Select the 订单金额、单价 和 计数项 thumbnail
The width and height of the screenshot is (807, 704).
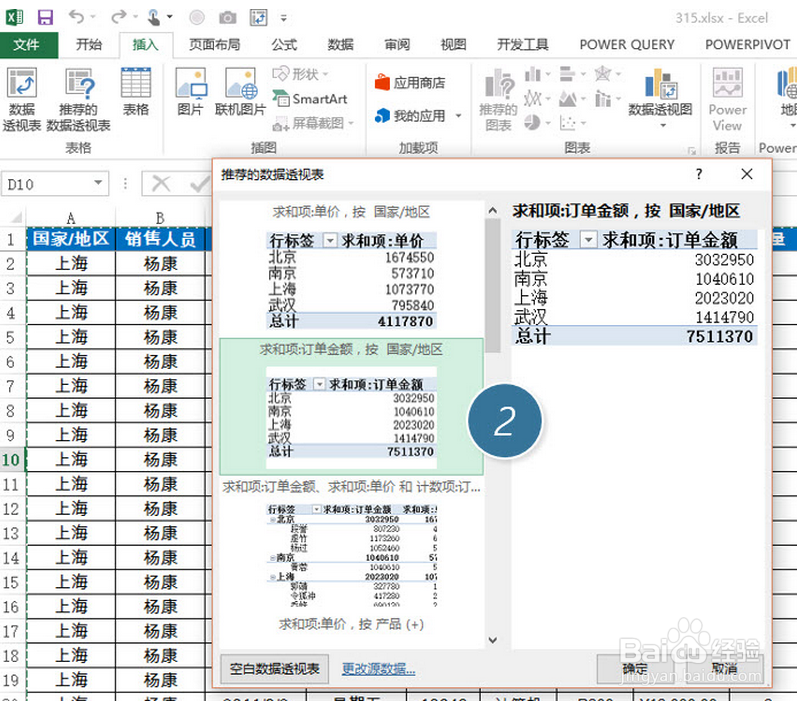tap(352, 544)
